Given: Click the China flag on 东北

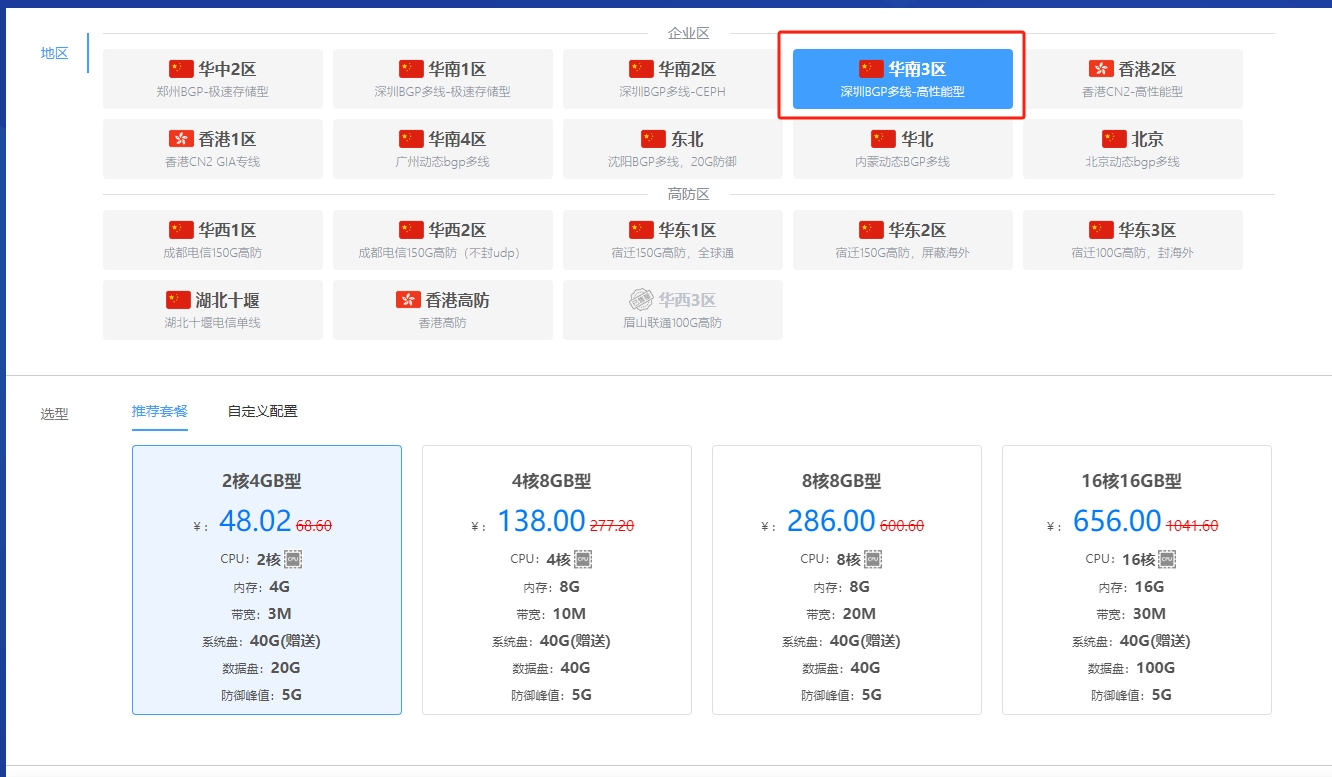Looking at the screenshot, I should pyautogui.click(x=653, y=139).
